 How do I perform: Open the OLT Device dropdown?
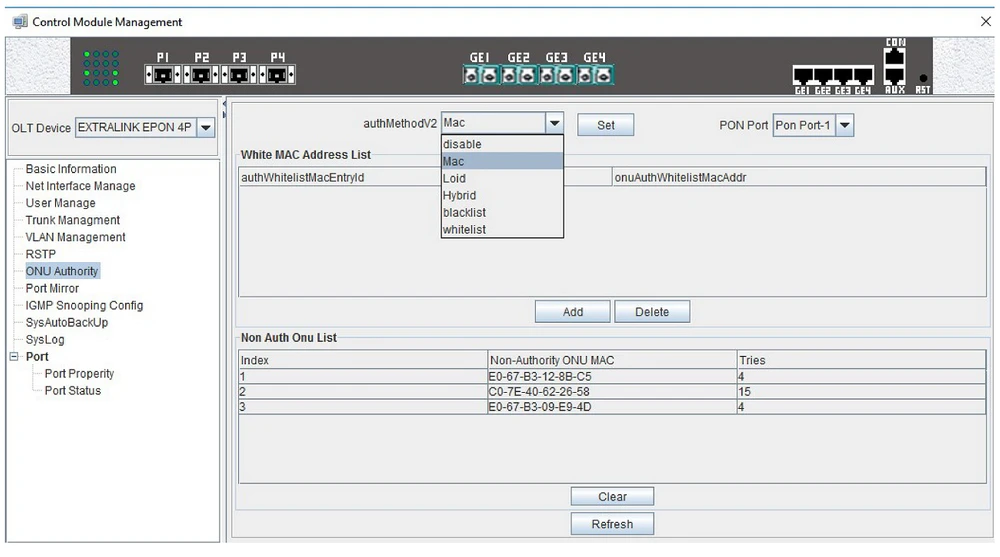tap(205, 128)
